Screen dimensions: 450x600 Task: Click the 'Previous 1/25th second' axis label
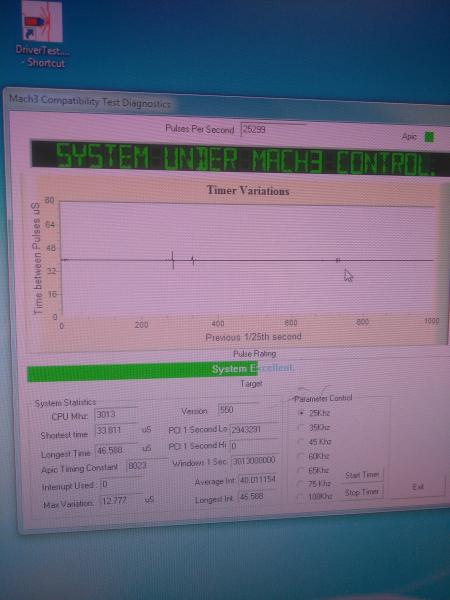click(253, 337)
